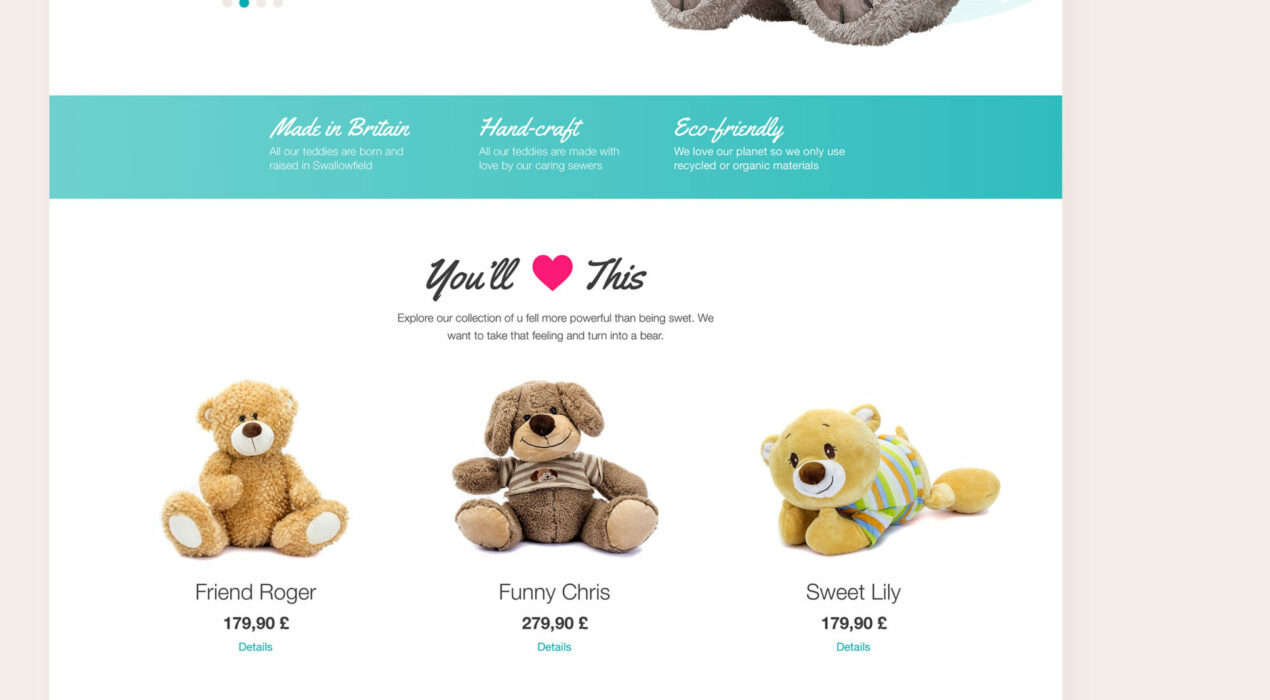Select the first grey carousel dot
The height and width of the screenshot is (700, 1270).
click(227, 3)
